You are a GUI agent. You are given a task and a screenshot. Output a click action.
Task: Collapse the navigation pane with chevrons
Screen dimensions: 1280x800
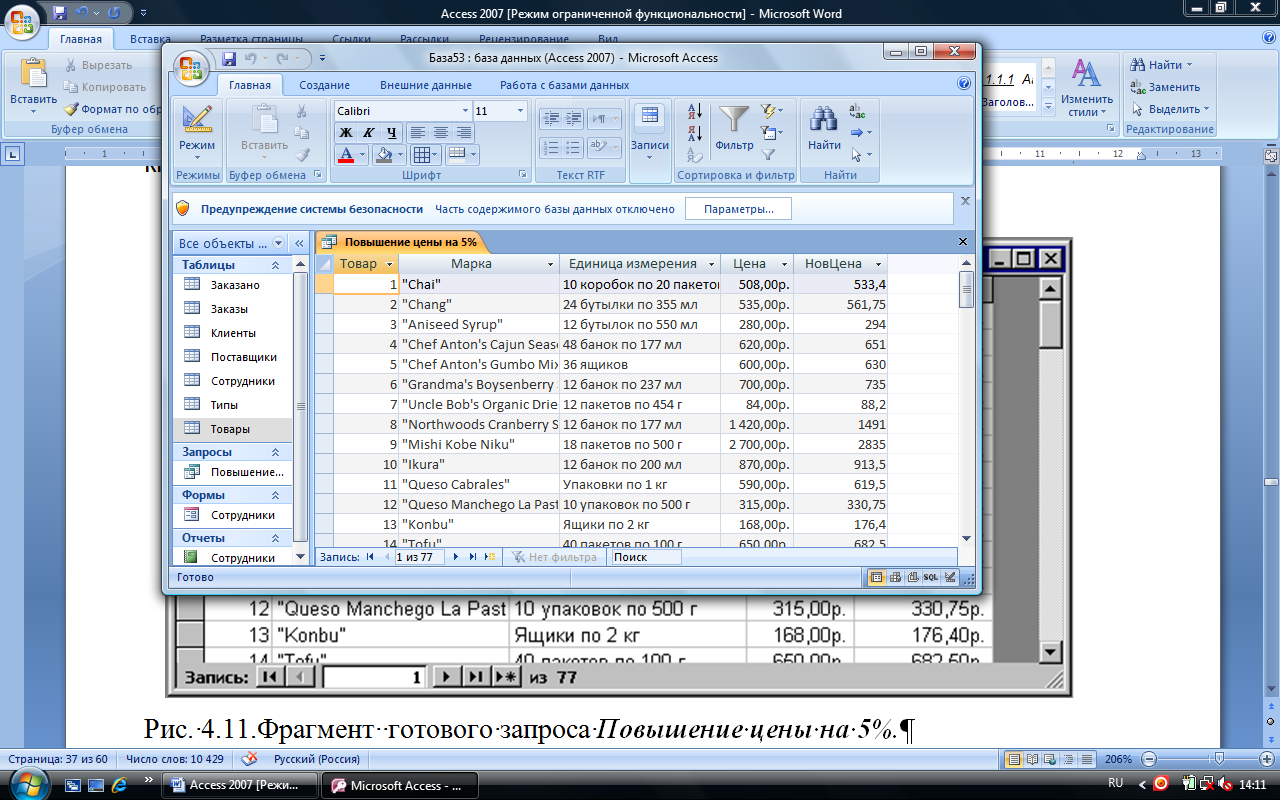pyautogui.click(x=298, y=243)
